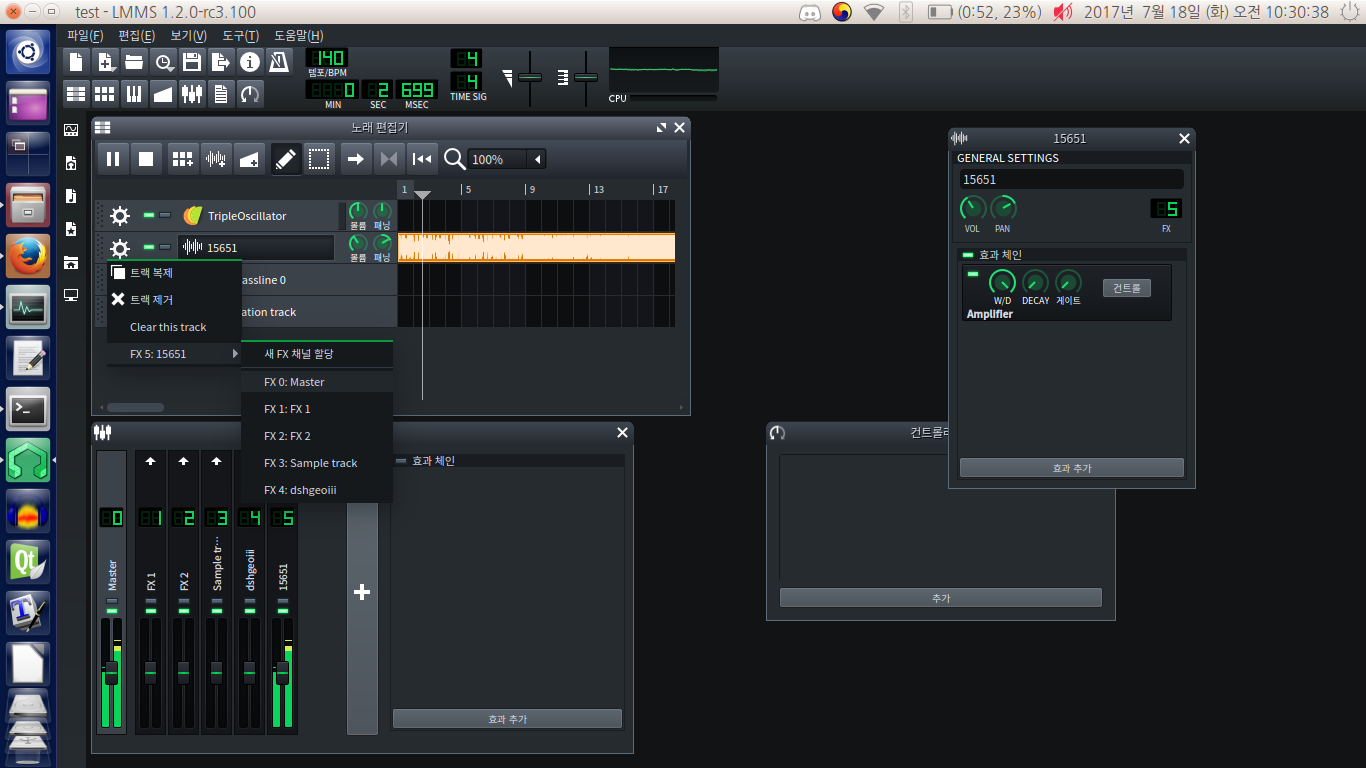Screen dimensions: 1366x768
Task: Open the instrument plugins sidebar tab
Action: point(71,130)
